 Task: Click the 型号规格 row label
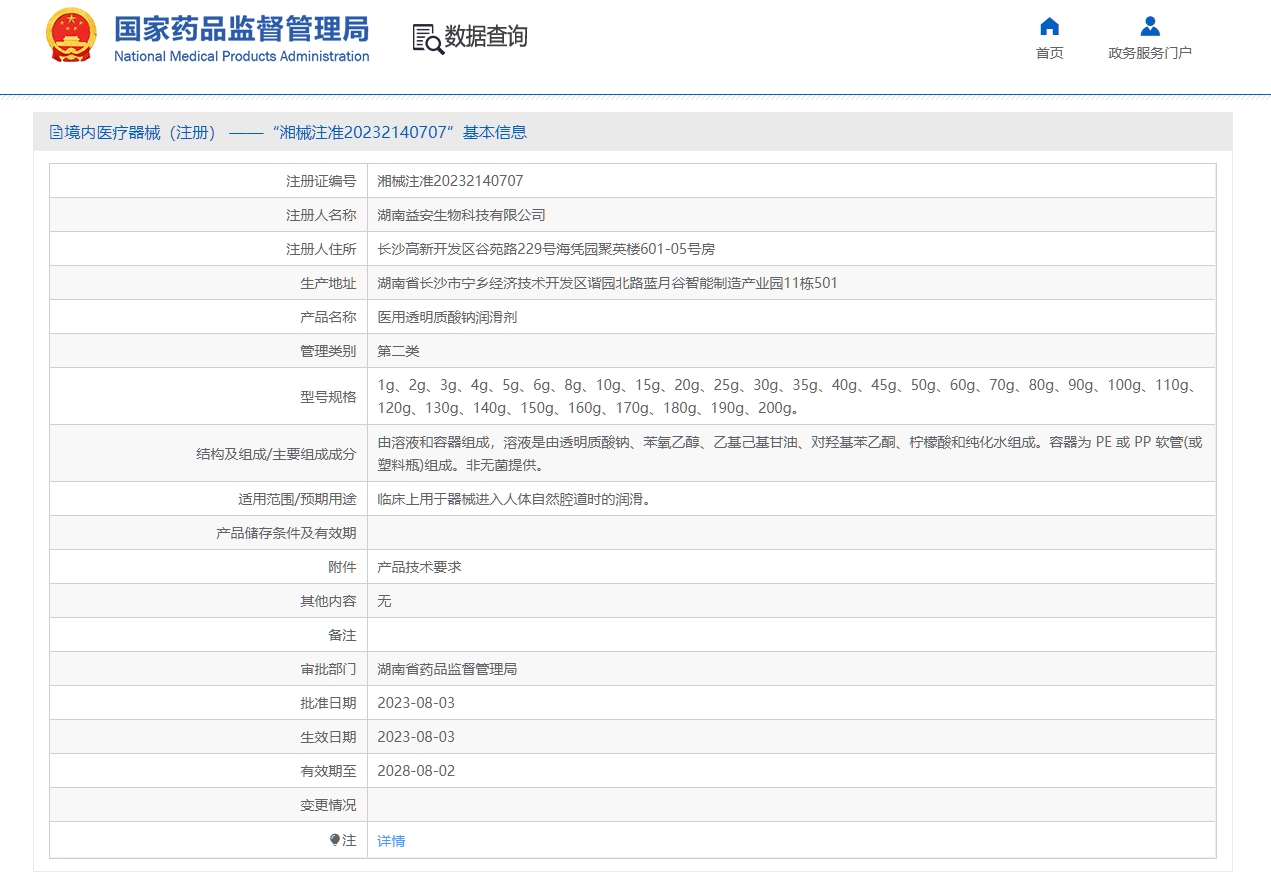point(328,397)
